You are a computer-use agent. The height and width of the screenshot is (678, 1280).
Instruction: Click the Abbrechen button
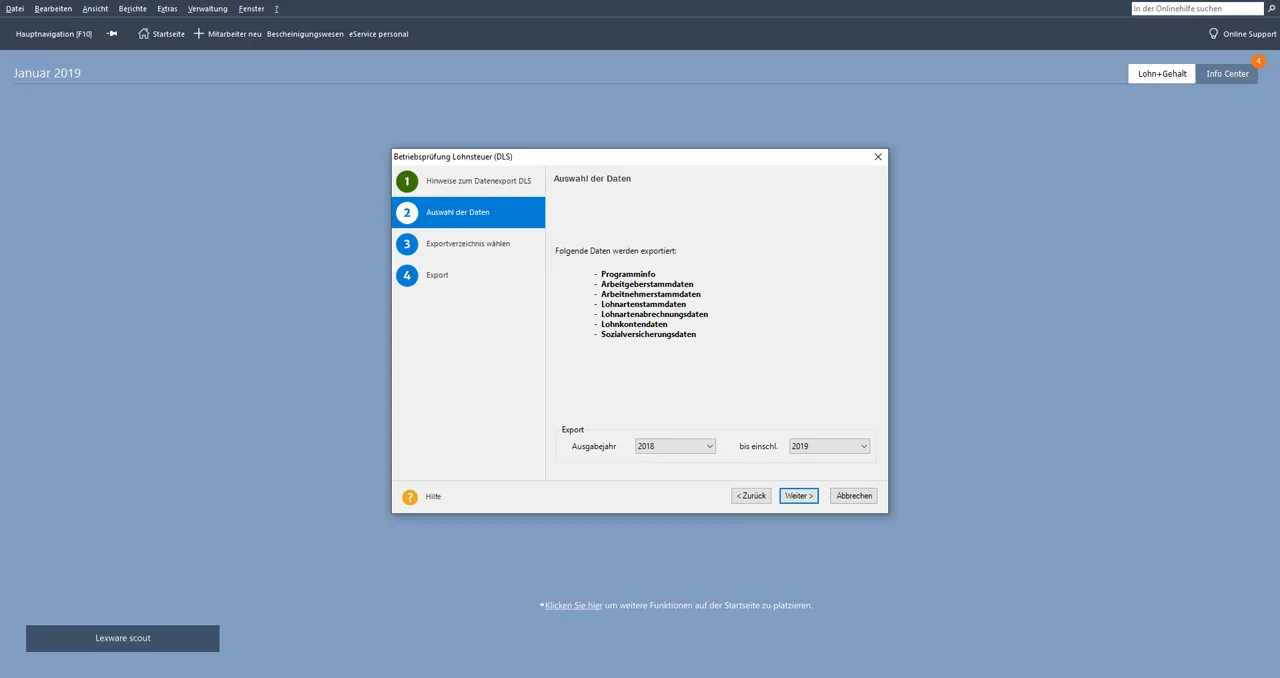854,496
